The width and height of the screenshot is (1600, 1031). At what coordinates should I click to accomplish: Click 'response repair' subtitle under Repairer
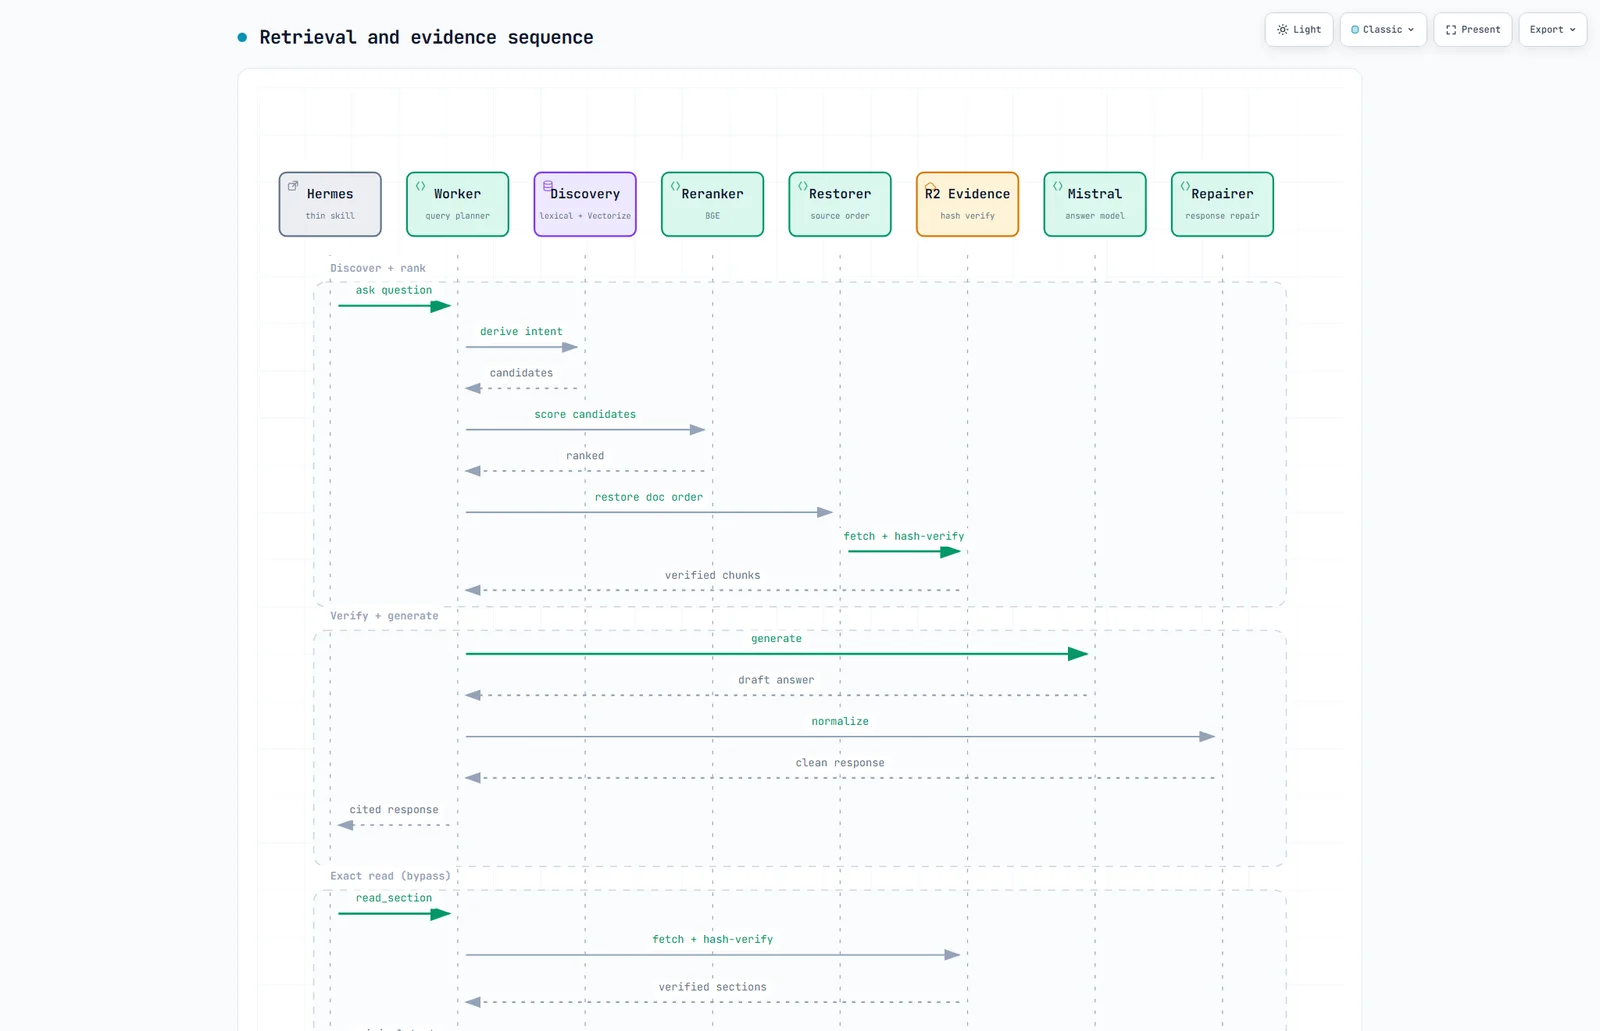1222,216
